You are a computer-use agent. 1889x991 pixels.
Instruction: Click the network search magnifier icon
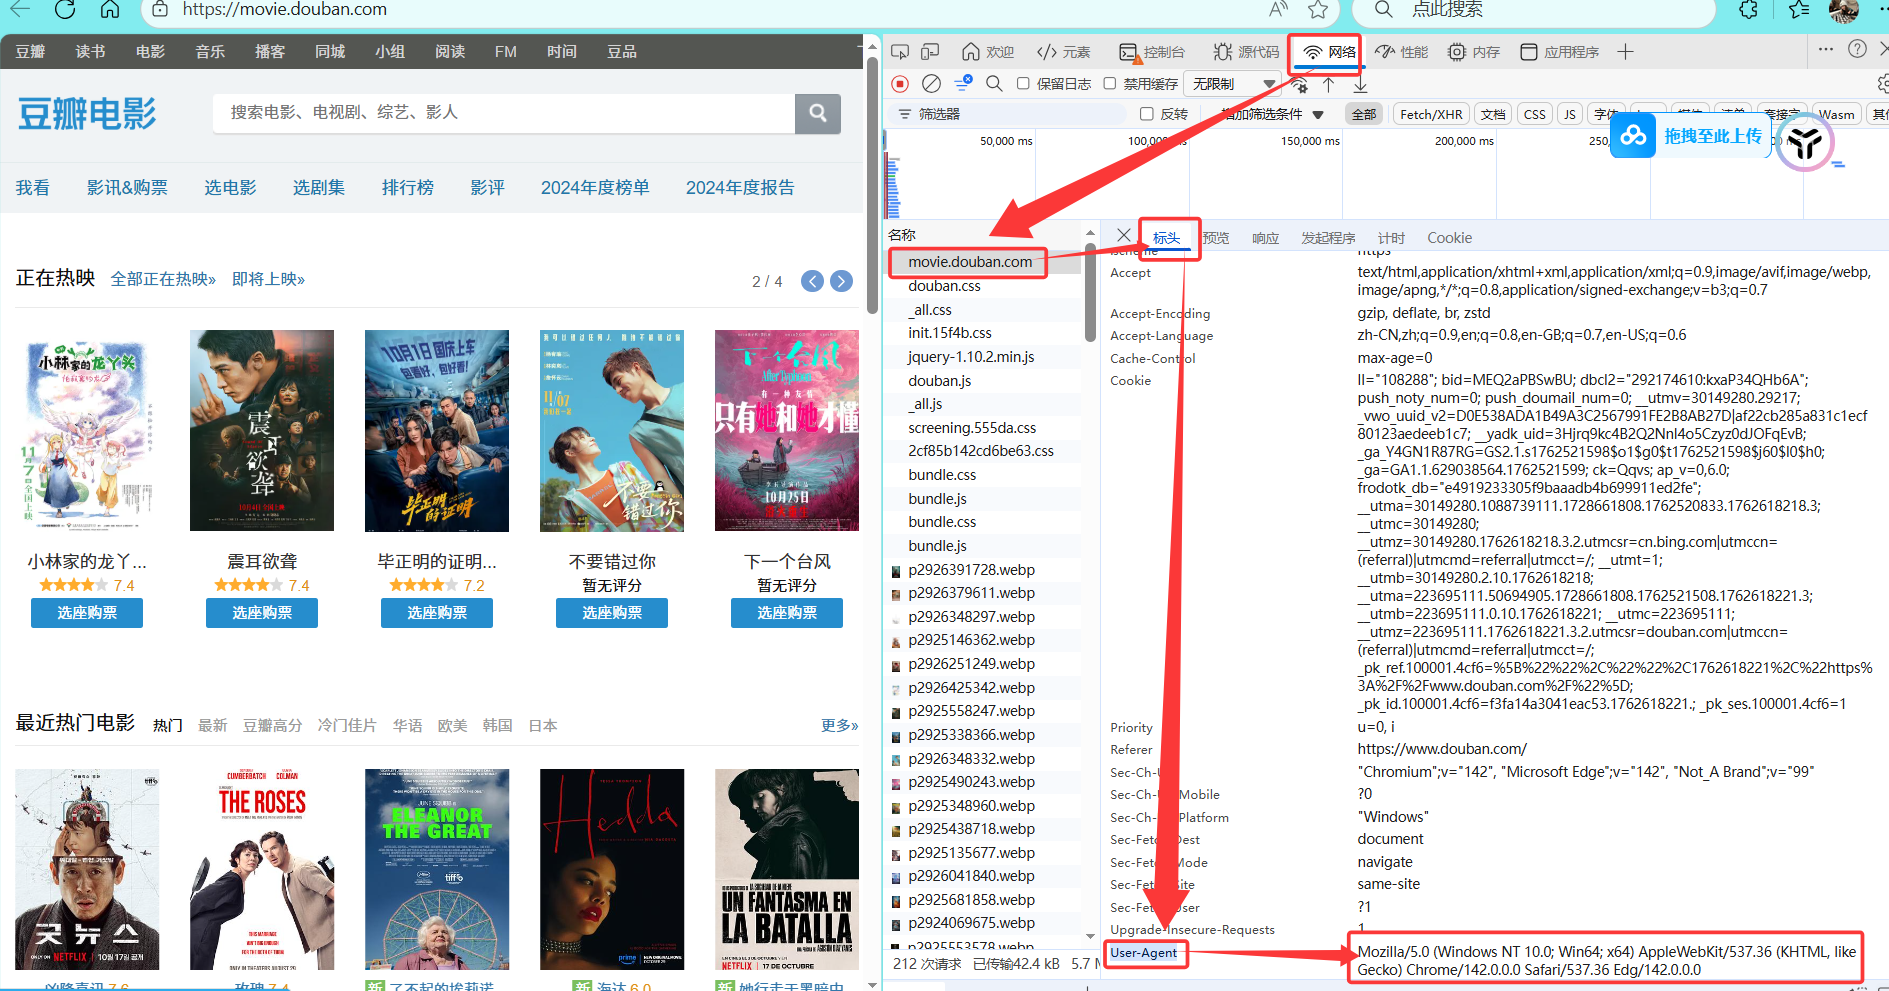[x=994, y=84]
